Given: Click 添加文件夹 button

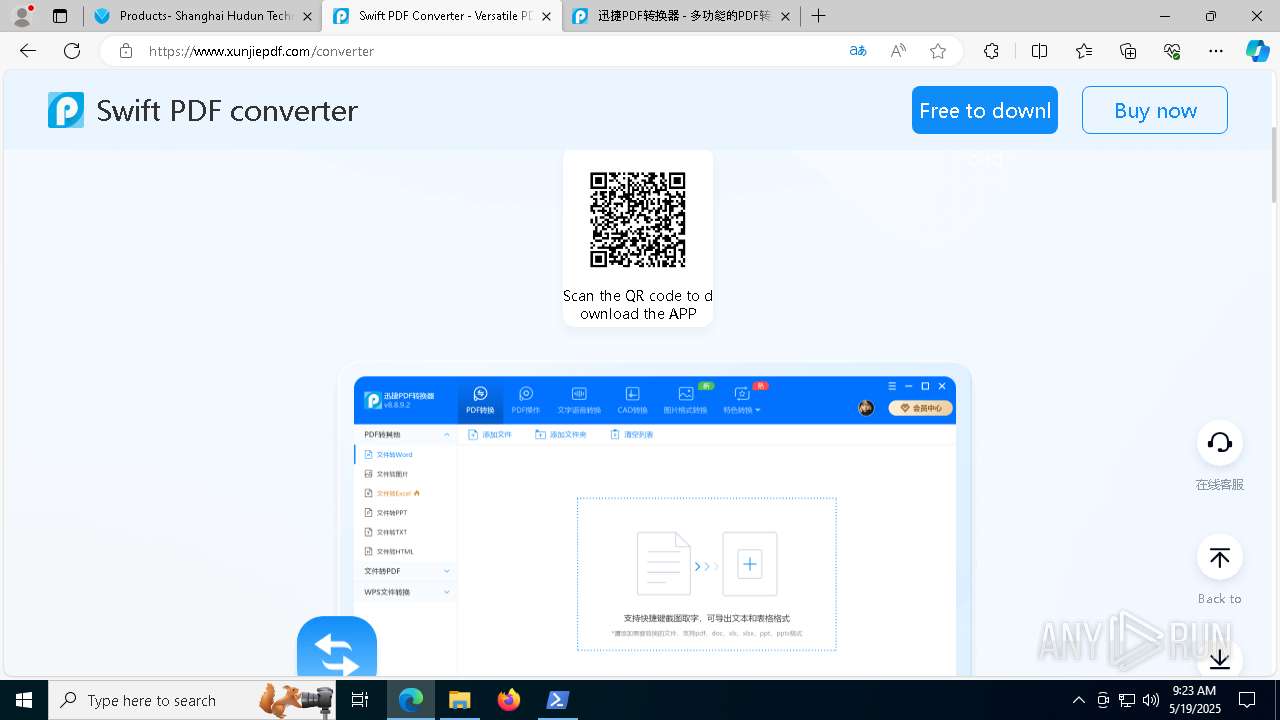Looking at the screenshot, I should 561,435.
